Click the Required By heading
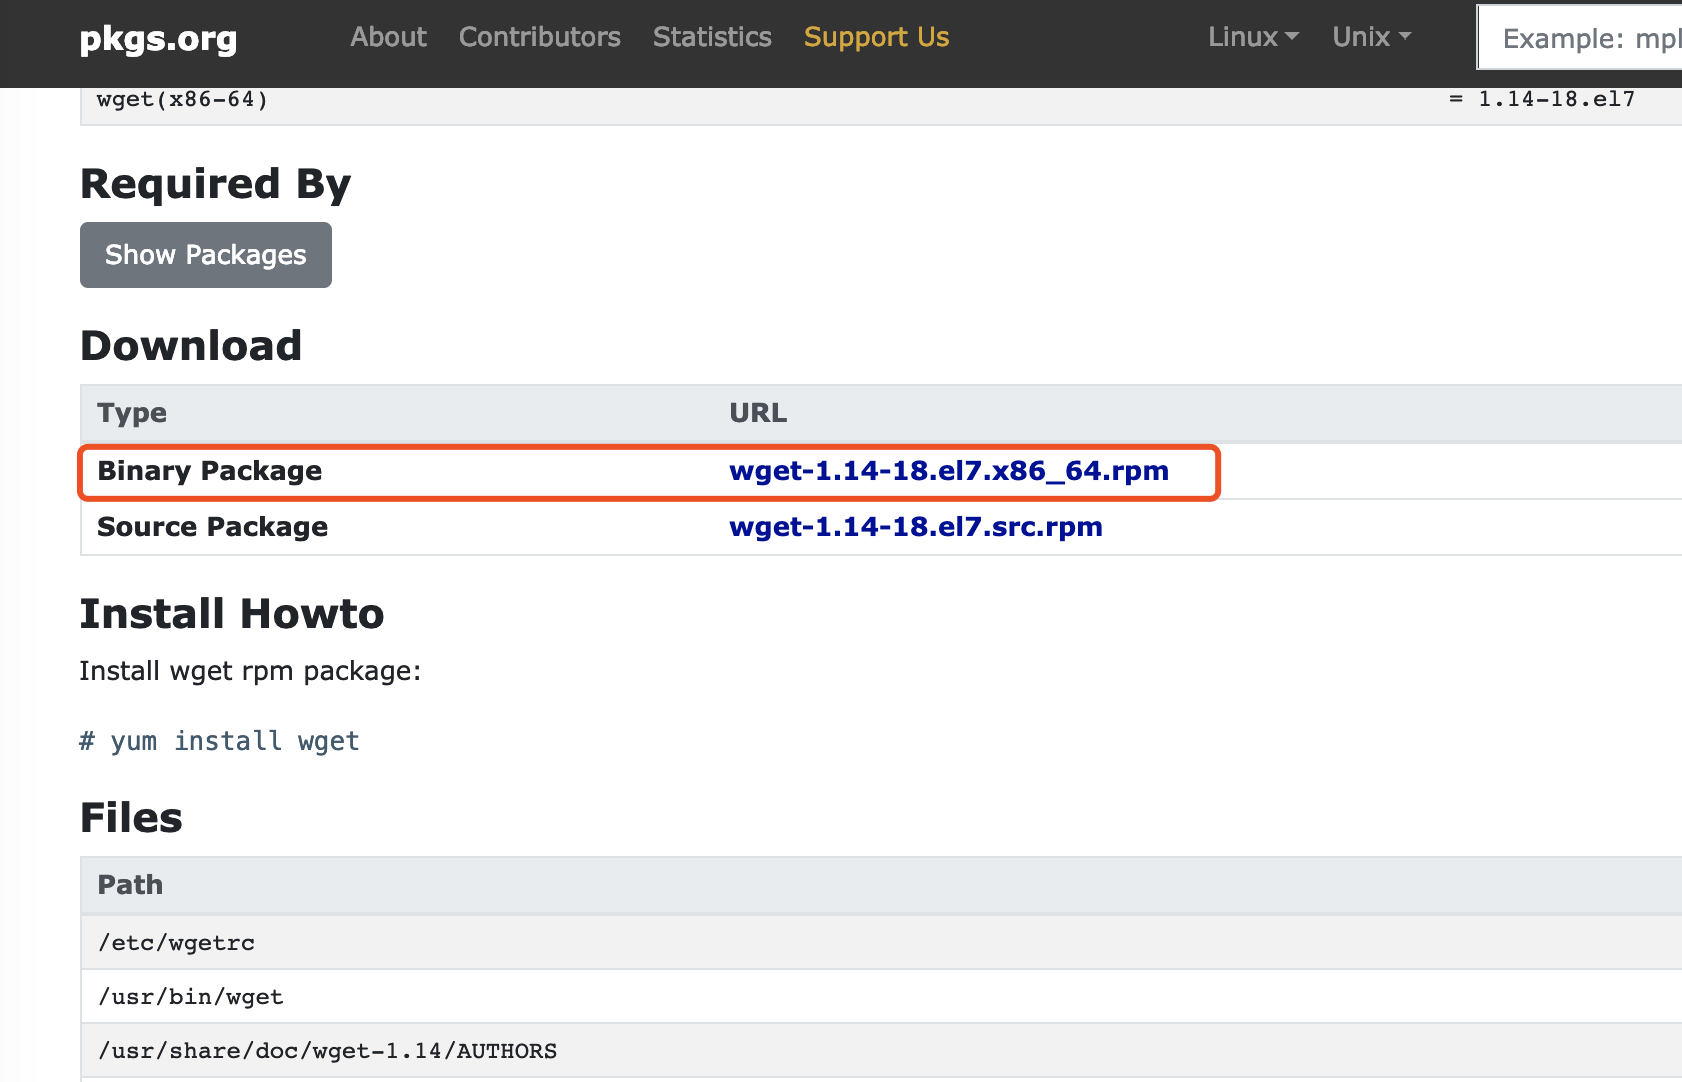 coord(216,184)
